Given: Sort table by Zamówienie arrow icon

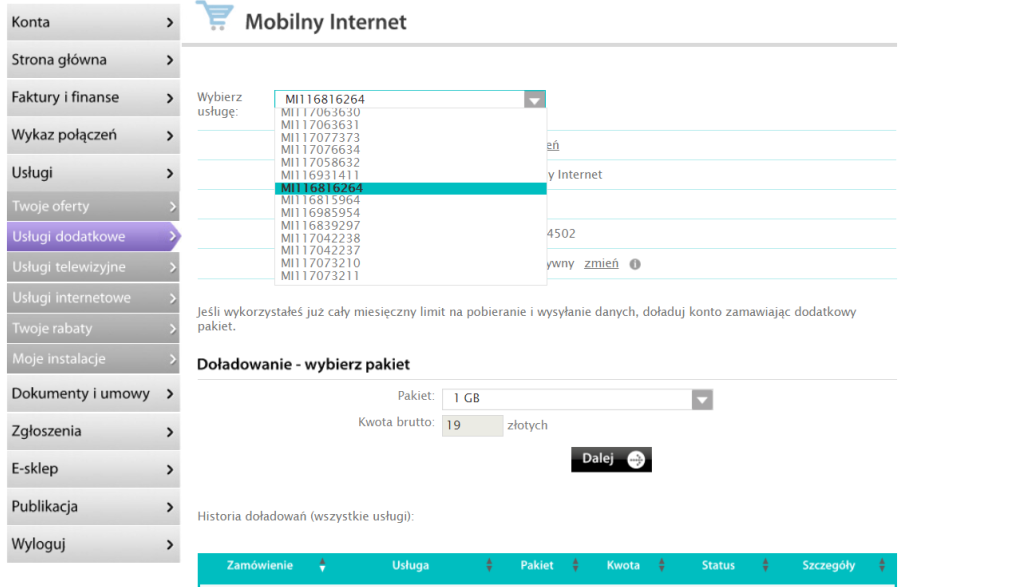Looking at the screenshot, I should tap(322, 566).
